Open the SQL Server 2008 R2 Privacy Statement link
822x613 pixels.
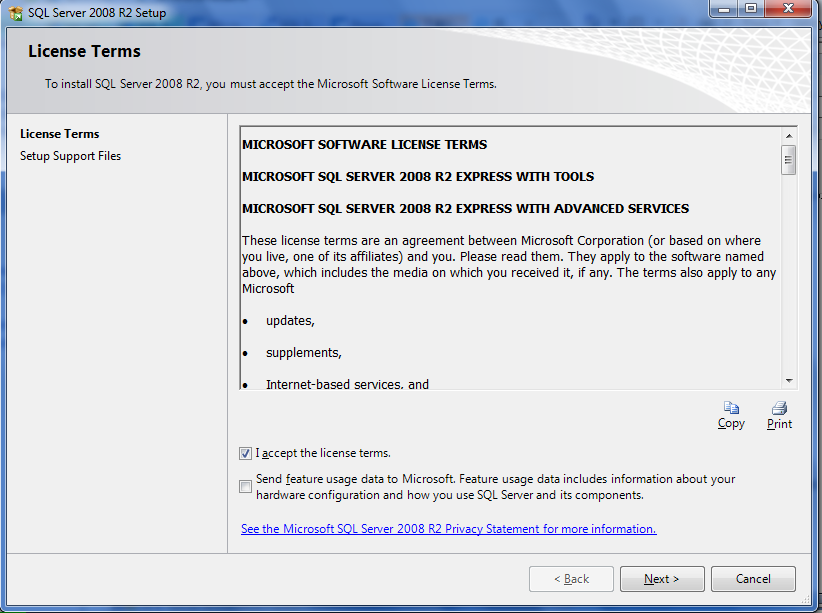click(449, 529)
